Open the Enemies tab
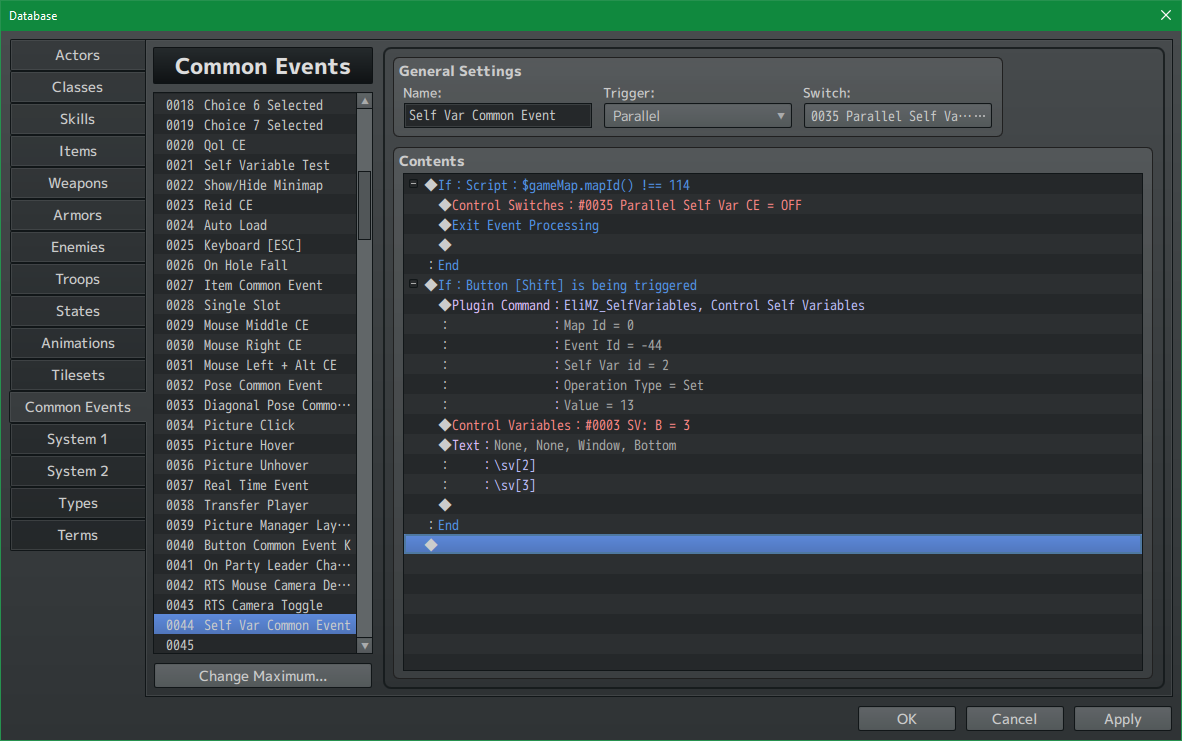 [78, 247]
